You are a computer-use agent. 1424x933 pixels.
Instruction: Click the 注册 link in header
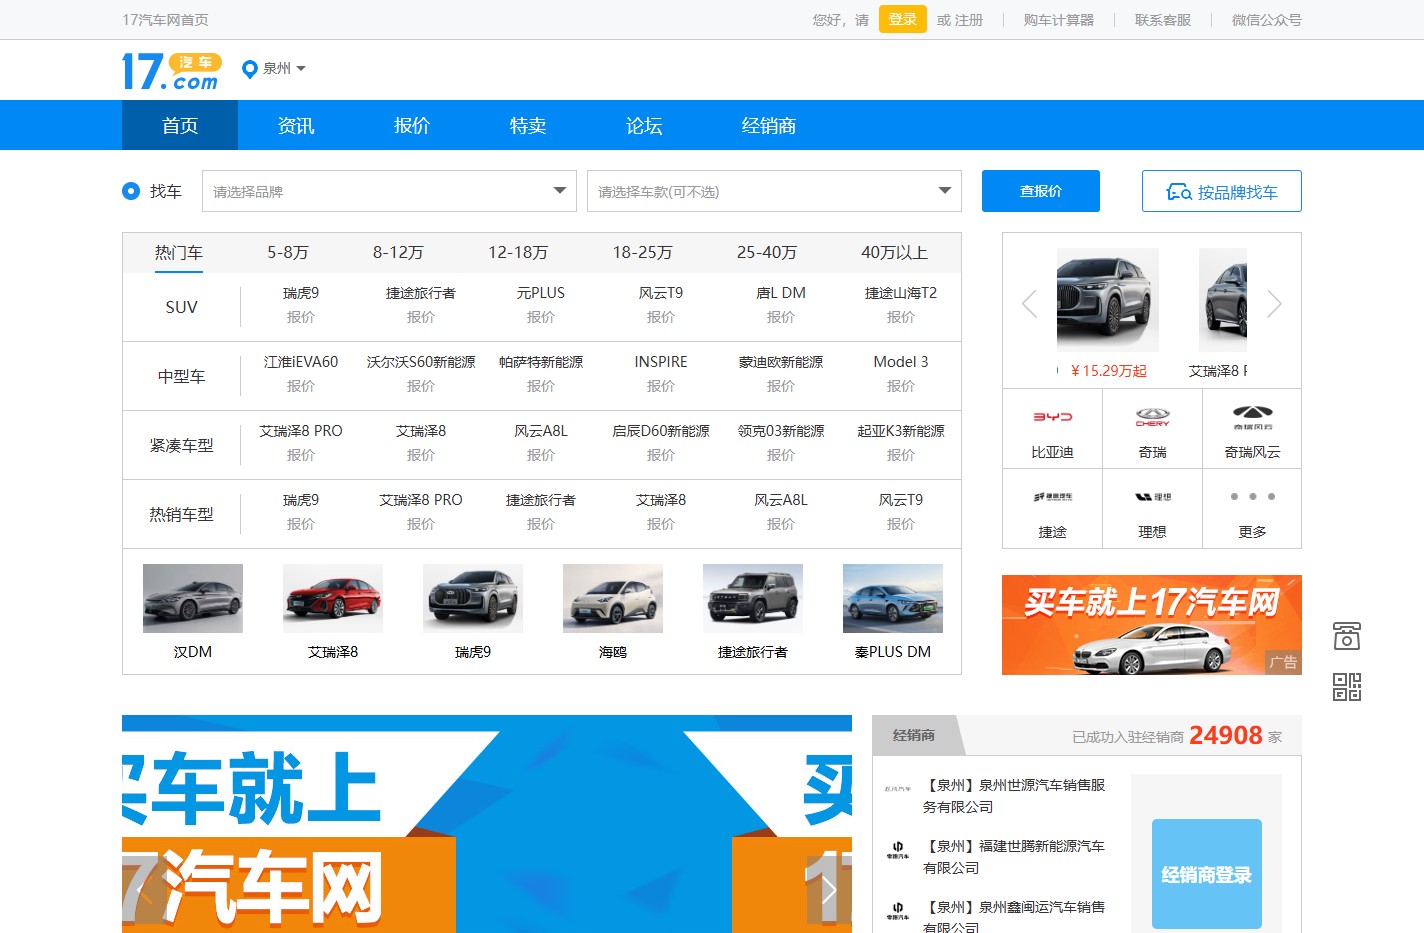click(x=969, y=20)
